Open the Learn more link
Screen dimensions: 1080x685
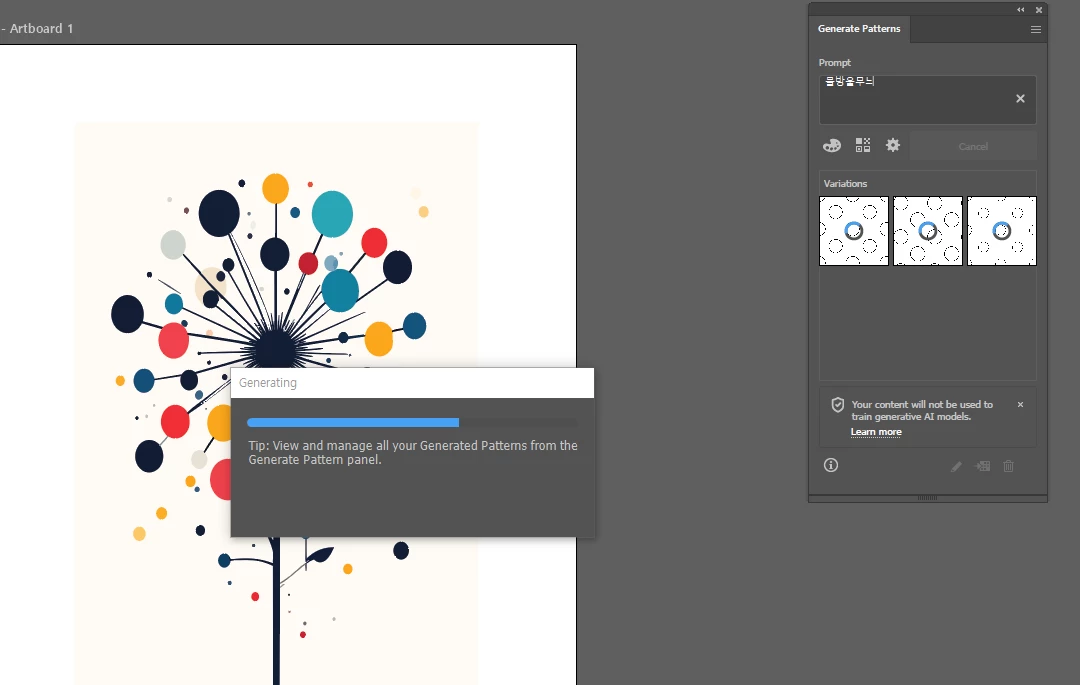(875, 432)
